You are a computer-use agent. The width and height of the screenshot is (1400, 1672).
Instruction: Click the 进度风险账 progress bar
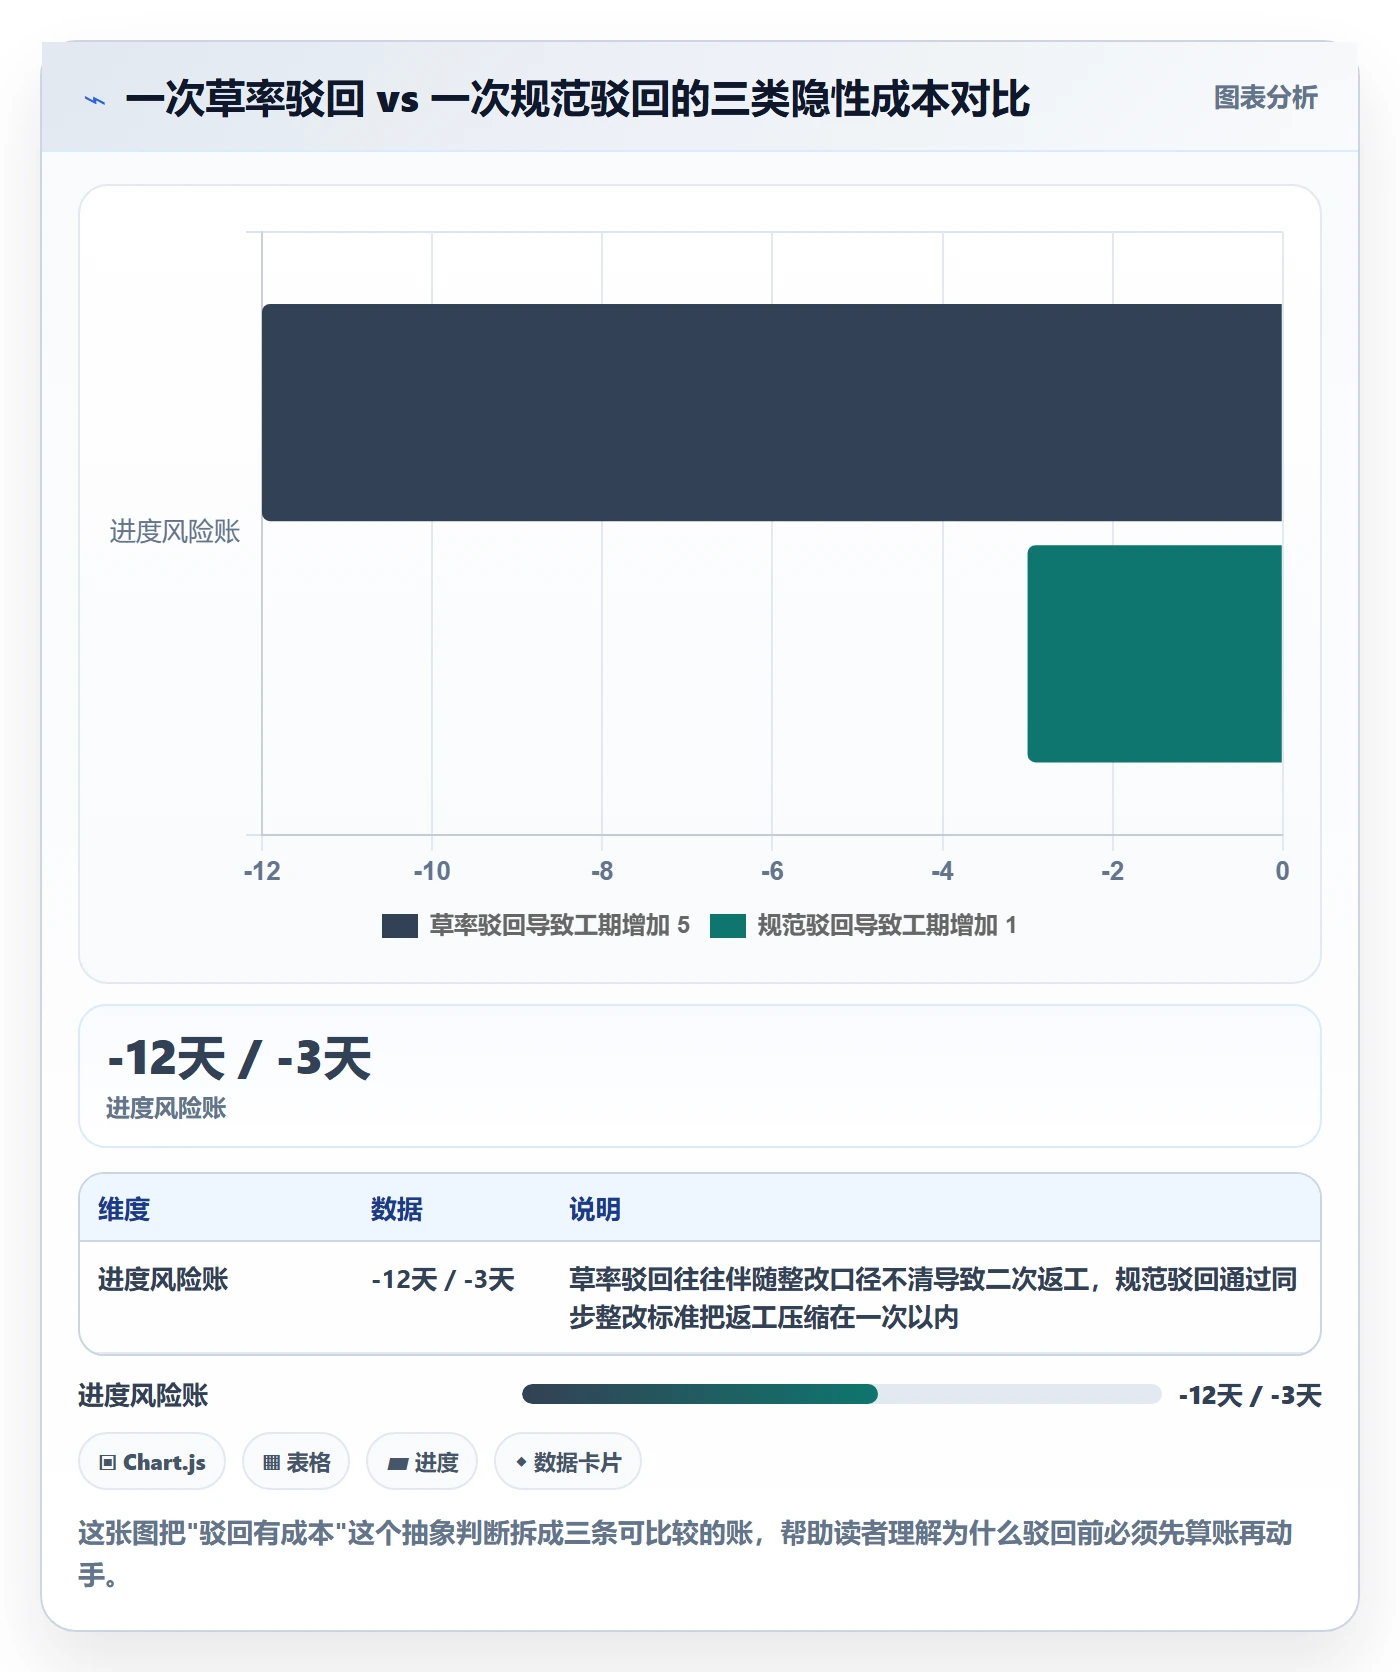[x=841, y=1394]
